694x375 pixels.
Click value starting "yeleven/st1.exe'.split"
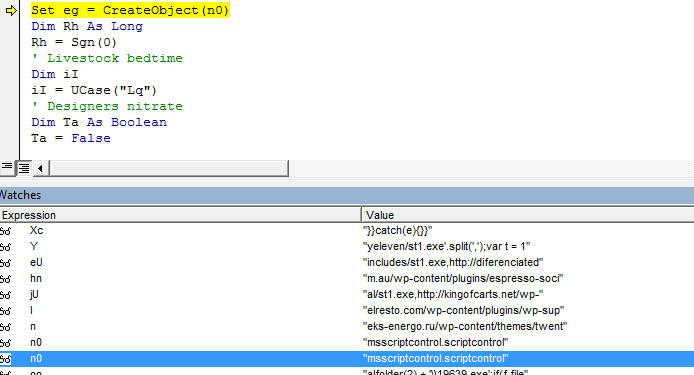click(447, 247)
